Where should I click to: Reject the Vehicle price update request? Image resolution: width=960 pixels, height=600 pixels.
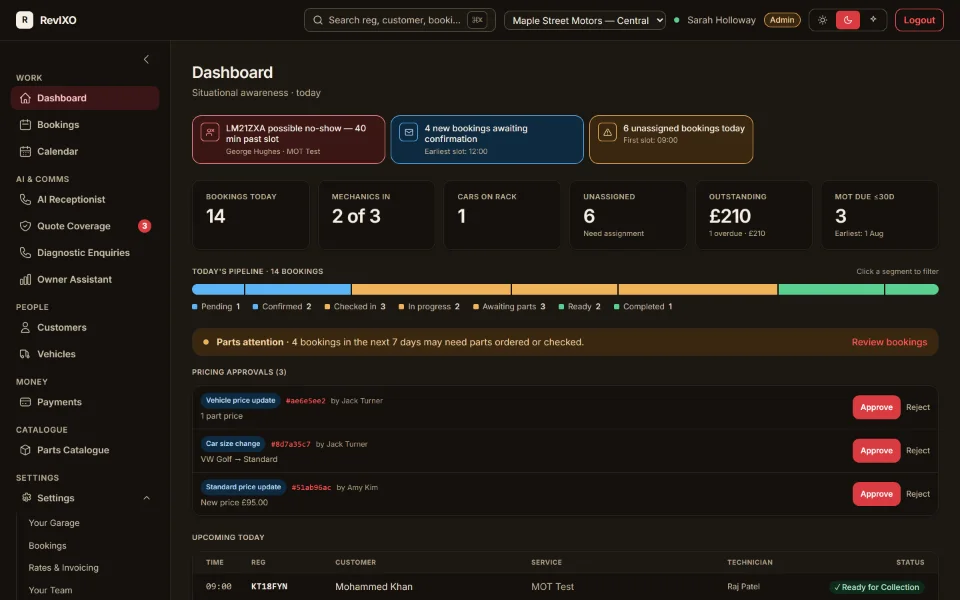tap(918, 407)
